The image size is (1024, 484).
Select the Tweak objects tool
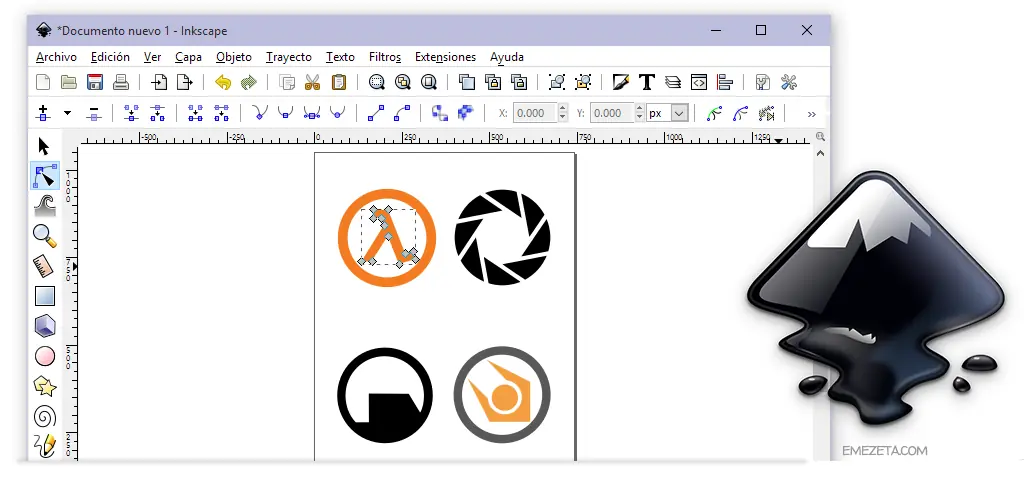click(44, 206)
